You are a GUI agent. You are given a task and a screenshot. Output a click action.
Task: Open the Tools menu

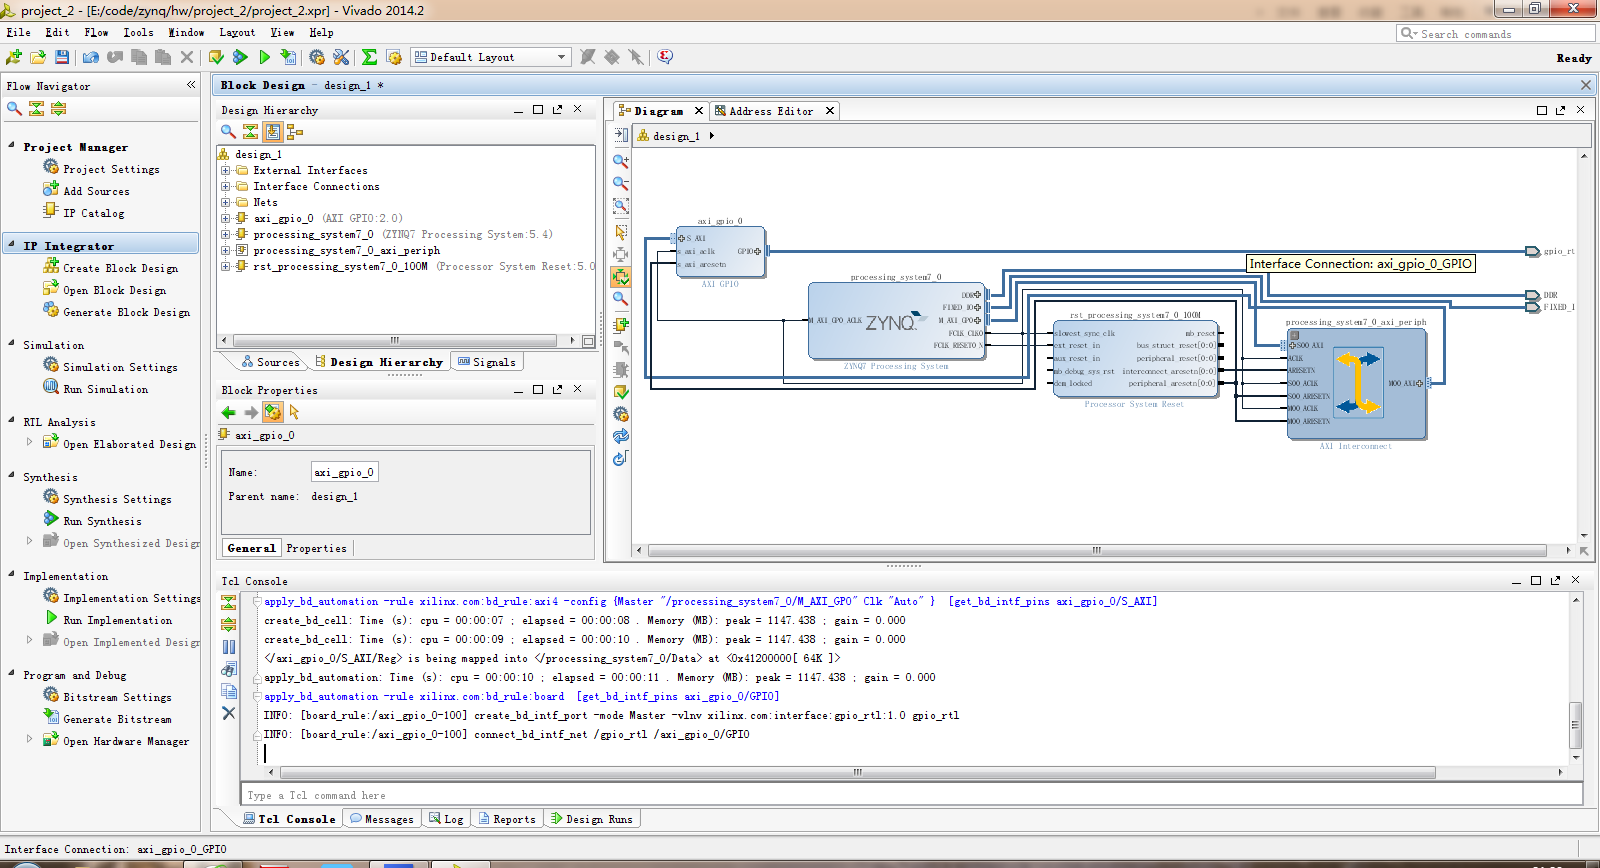click(138, 33)
